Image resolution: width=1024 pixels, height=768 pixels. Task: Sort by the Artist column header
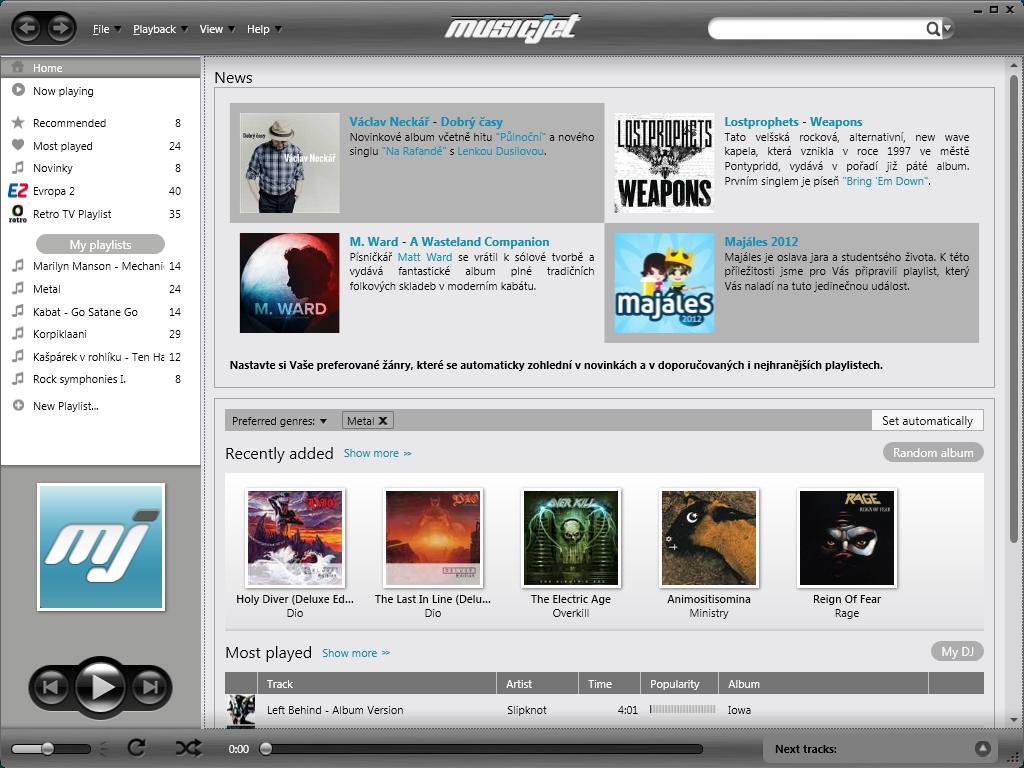click(537, 684)
